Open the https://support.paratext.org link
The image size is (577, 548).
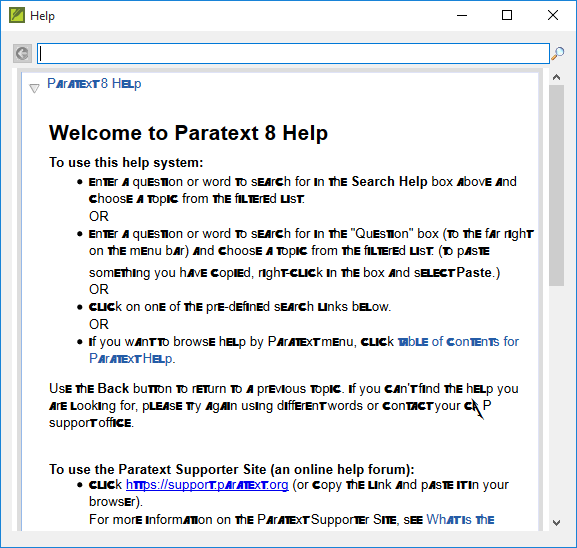click(207, 485)
